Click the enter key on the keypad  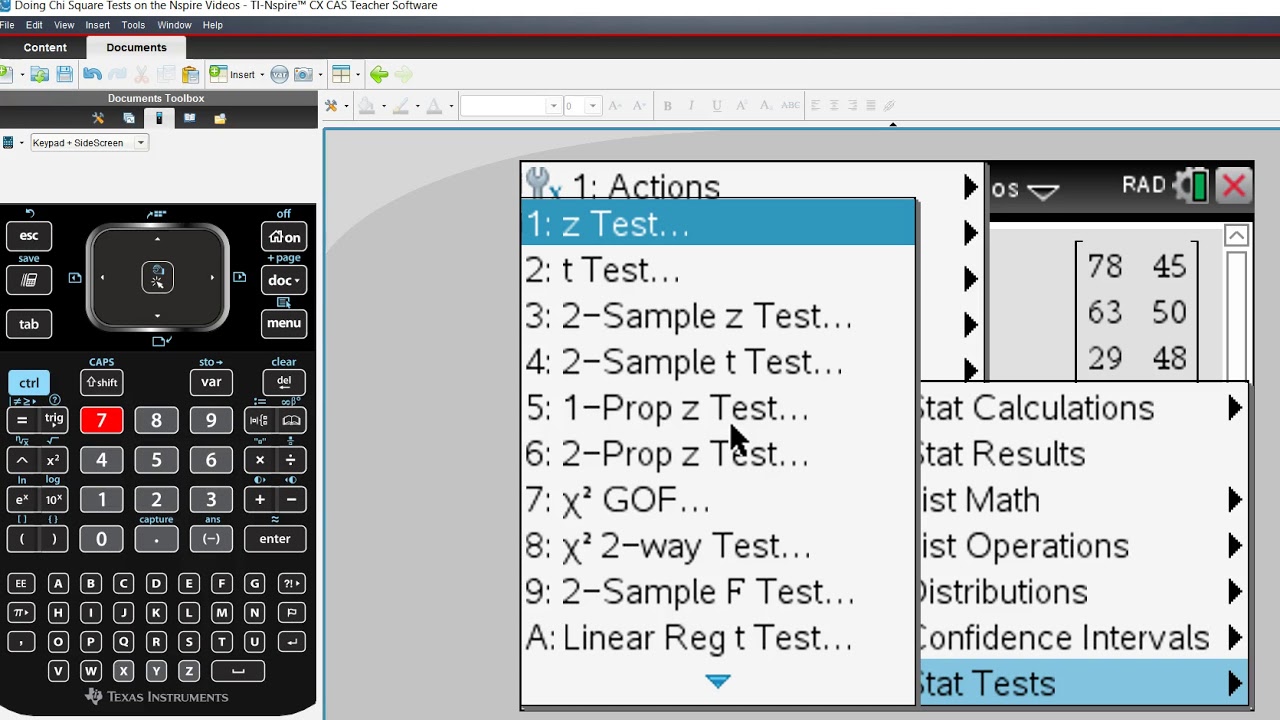[275, 539]
